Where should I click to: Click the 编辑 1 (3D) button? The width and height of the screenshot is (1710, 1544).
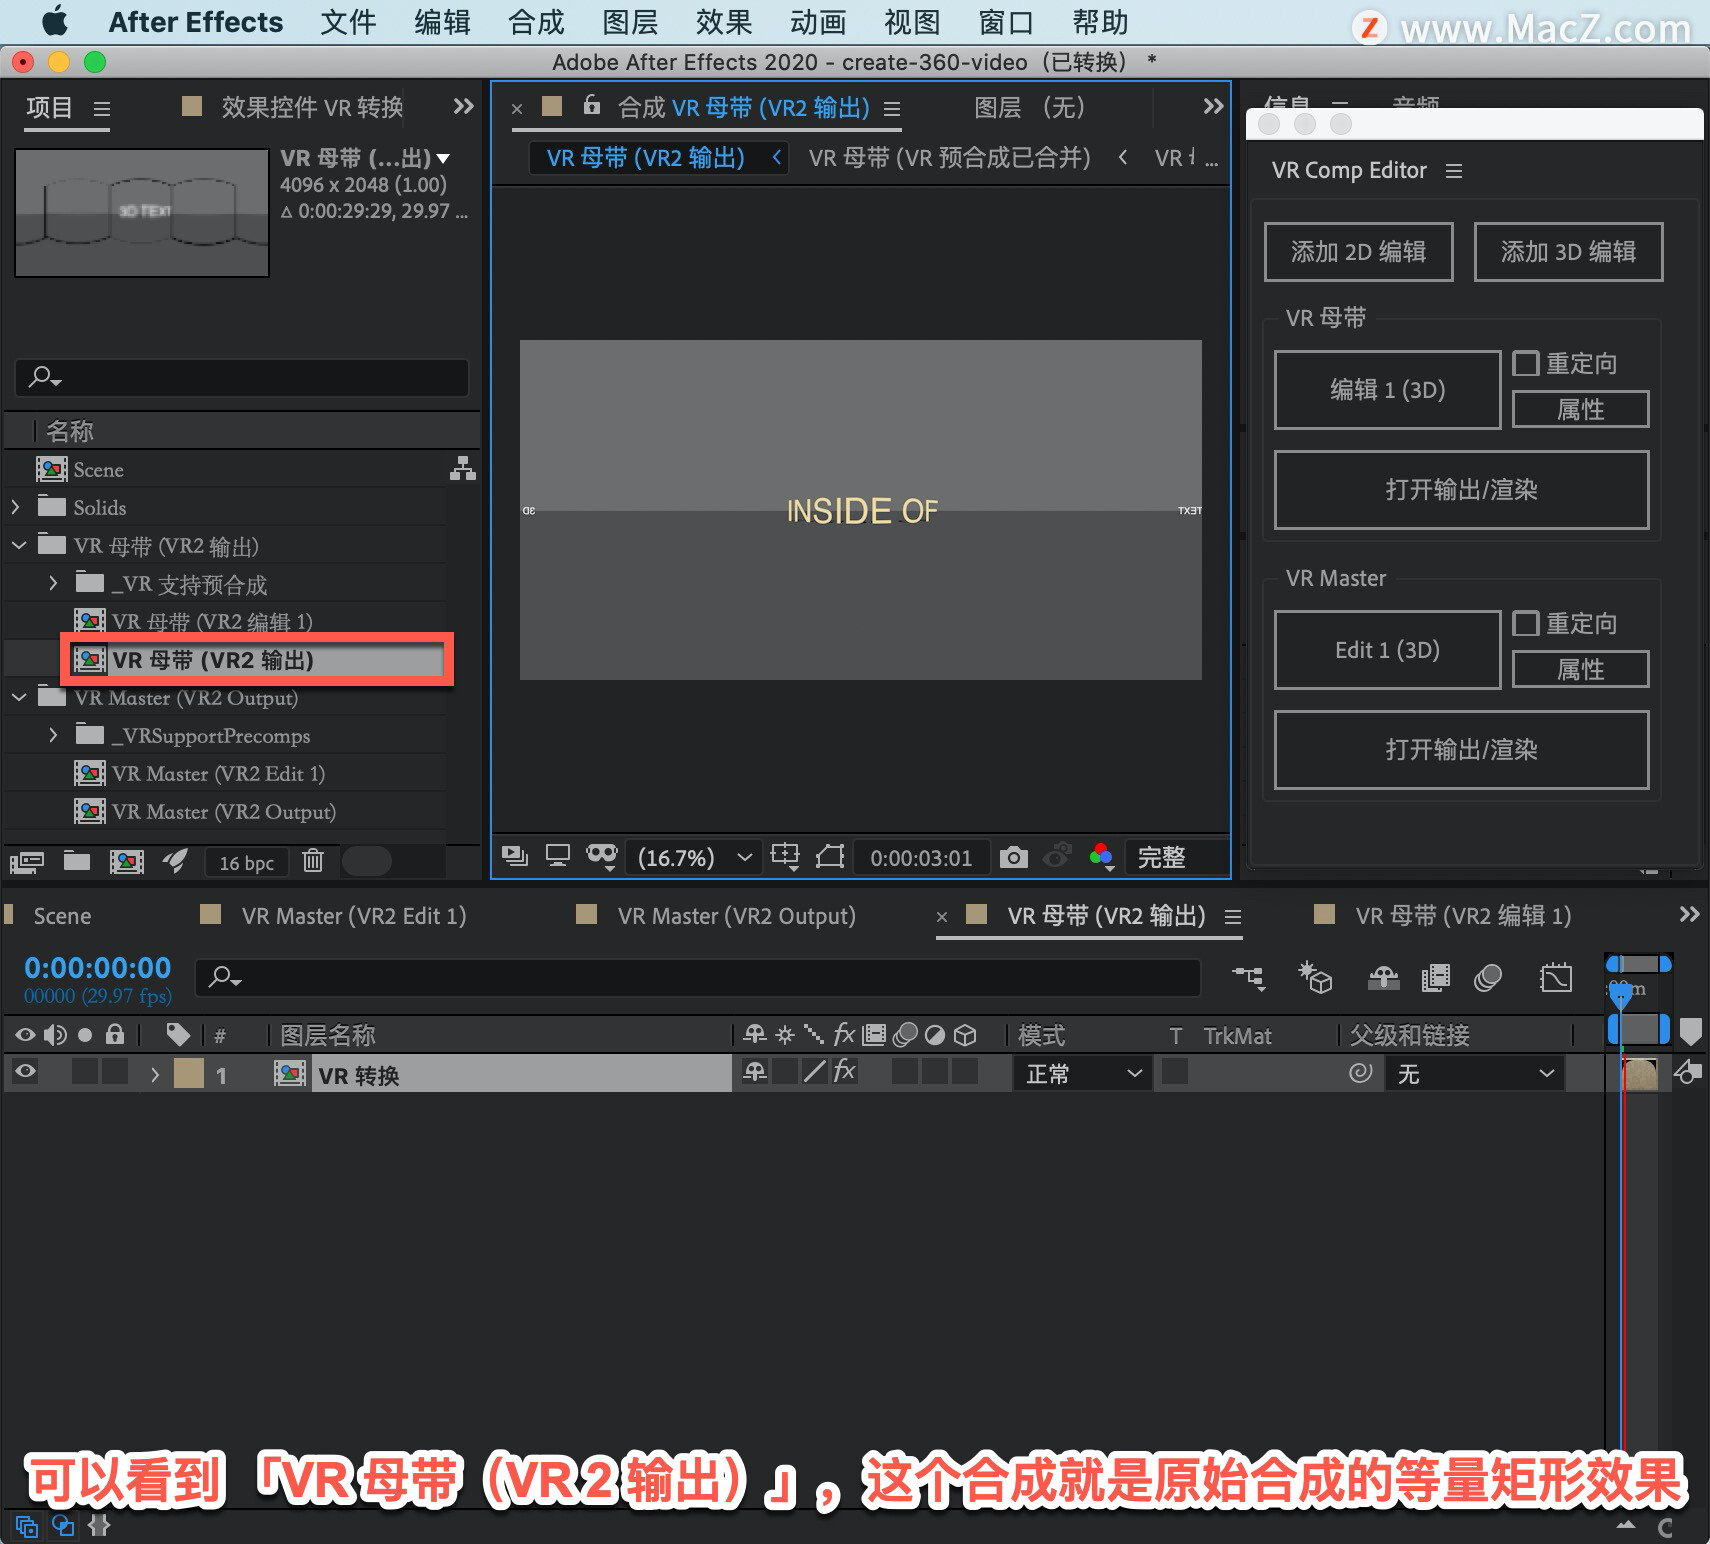pos(1387,390)
